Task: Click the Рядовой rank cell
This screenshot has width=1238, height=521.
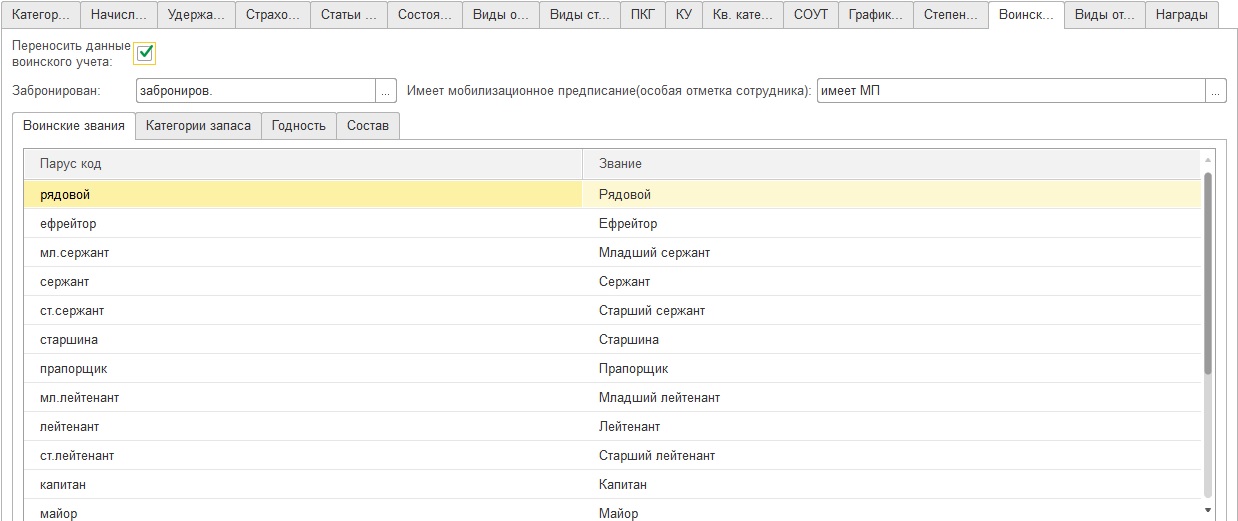Action: coord(891,195)
